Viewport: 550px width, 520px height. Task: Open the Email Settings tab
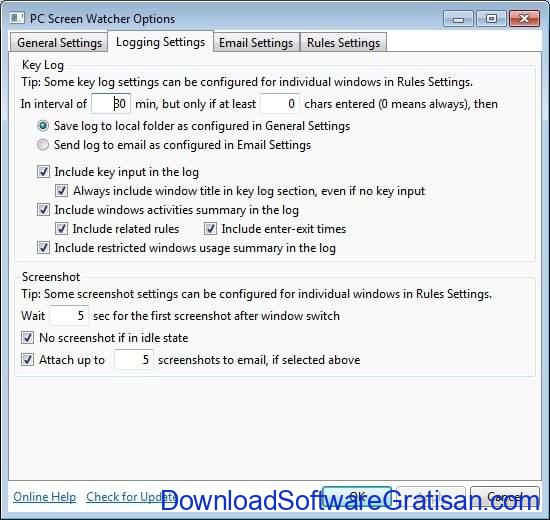256,43
